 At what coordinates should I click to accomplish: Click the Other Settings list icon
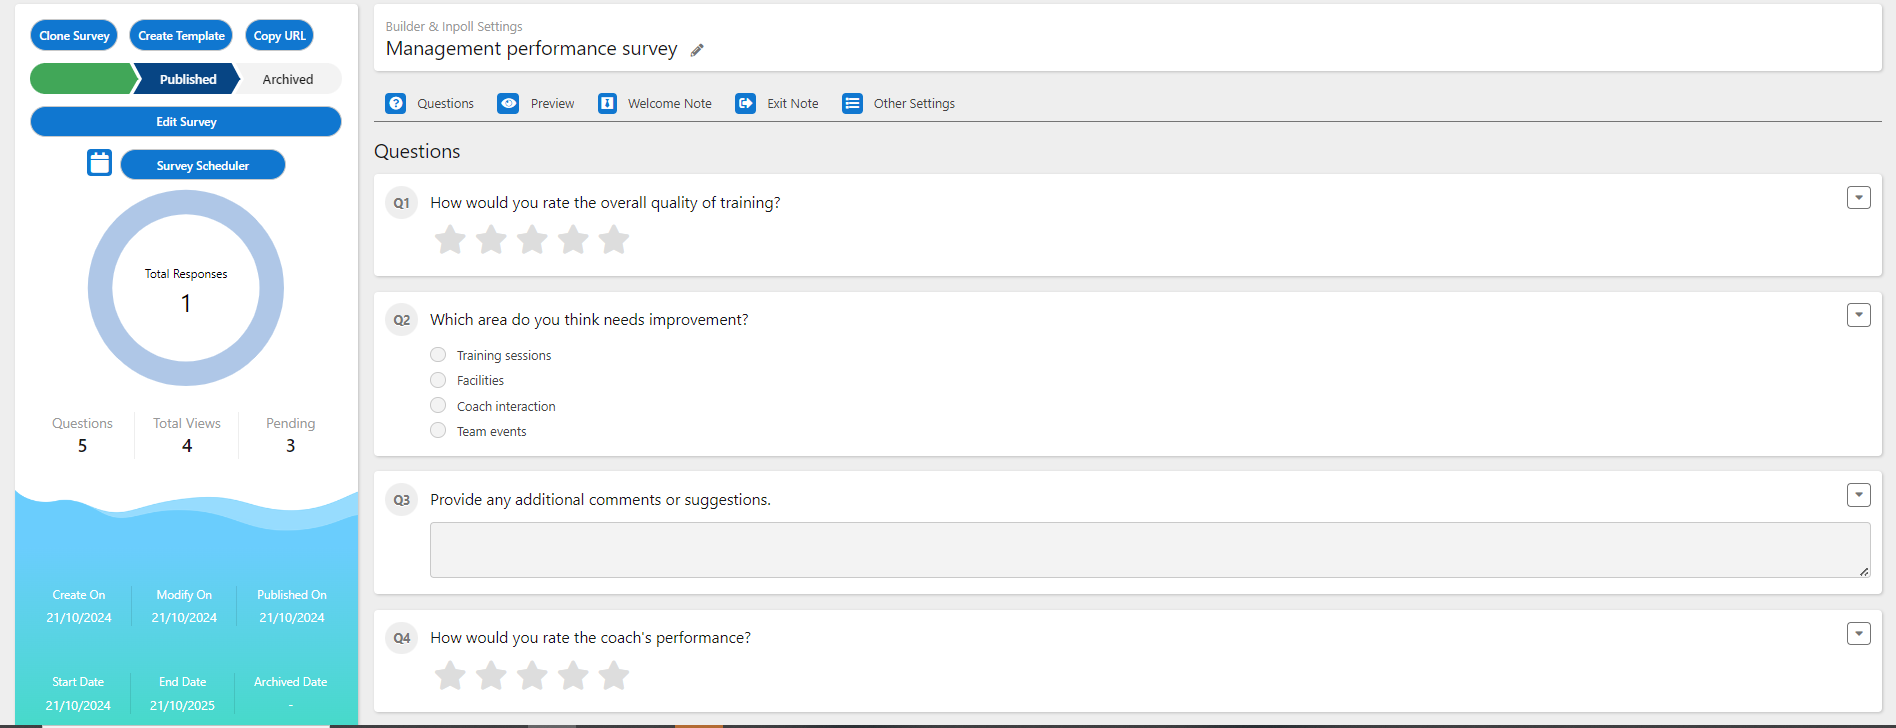852,104
